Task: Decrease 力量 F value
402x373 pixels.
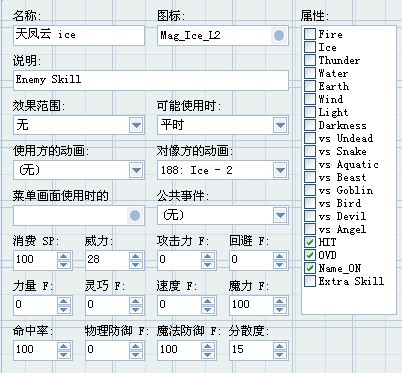Action: click(x=64, y=310)
